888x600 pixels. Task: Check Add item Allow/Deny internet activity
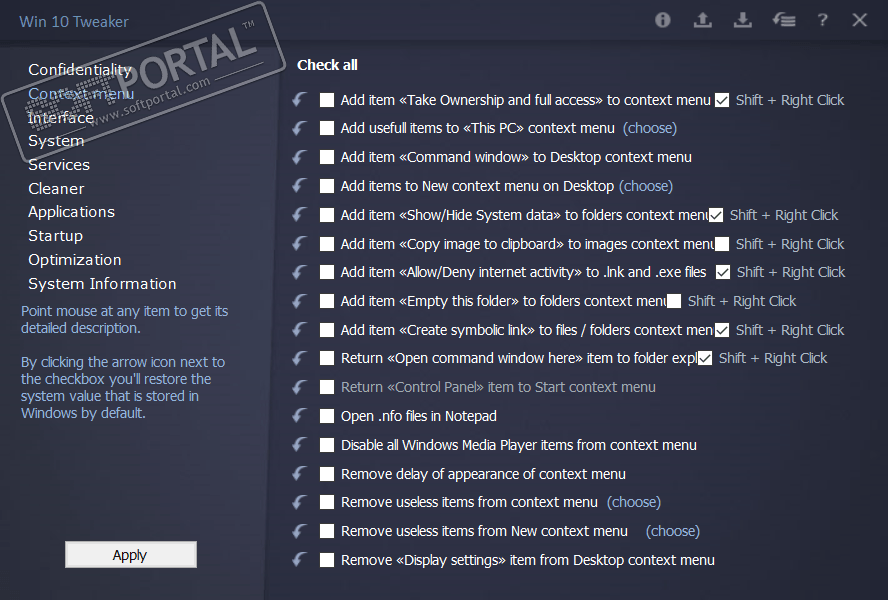pos(327,272)
